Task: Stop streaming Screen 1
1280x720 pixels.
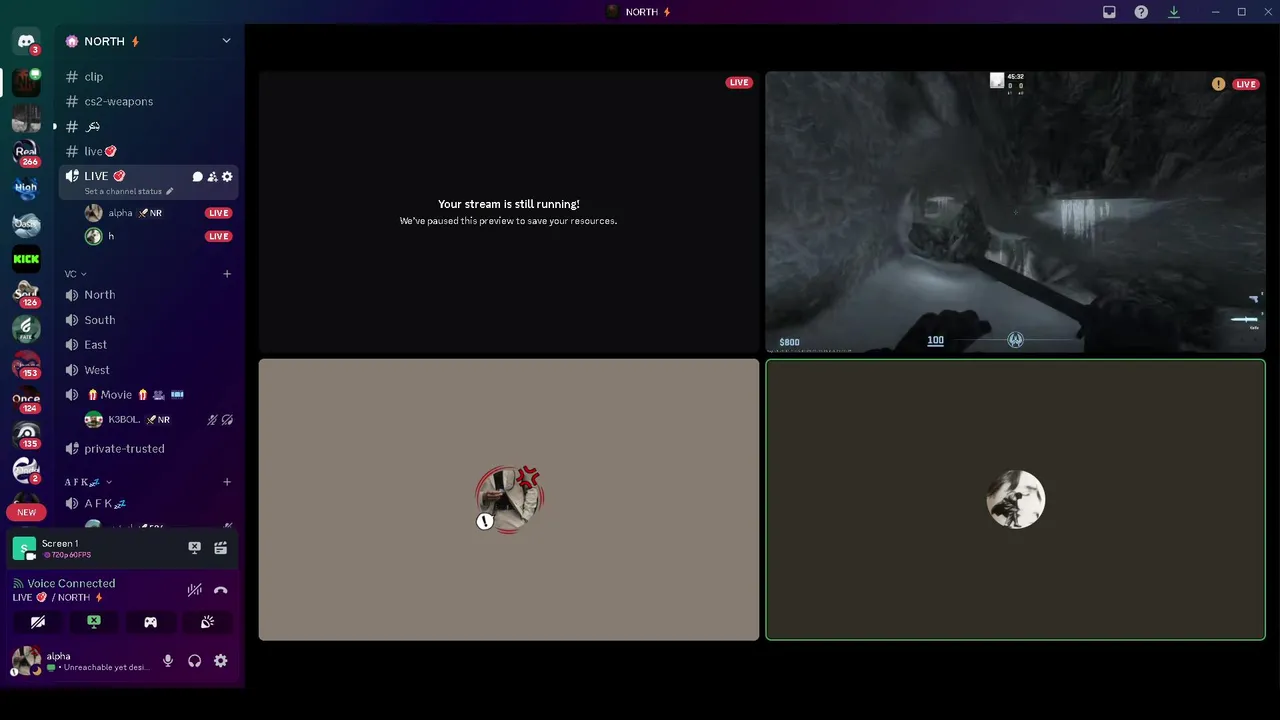Action: click(x=194, y=548)
